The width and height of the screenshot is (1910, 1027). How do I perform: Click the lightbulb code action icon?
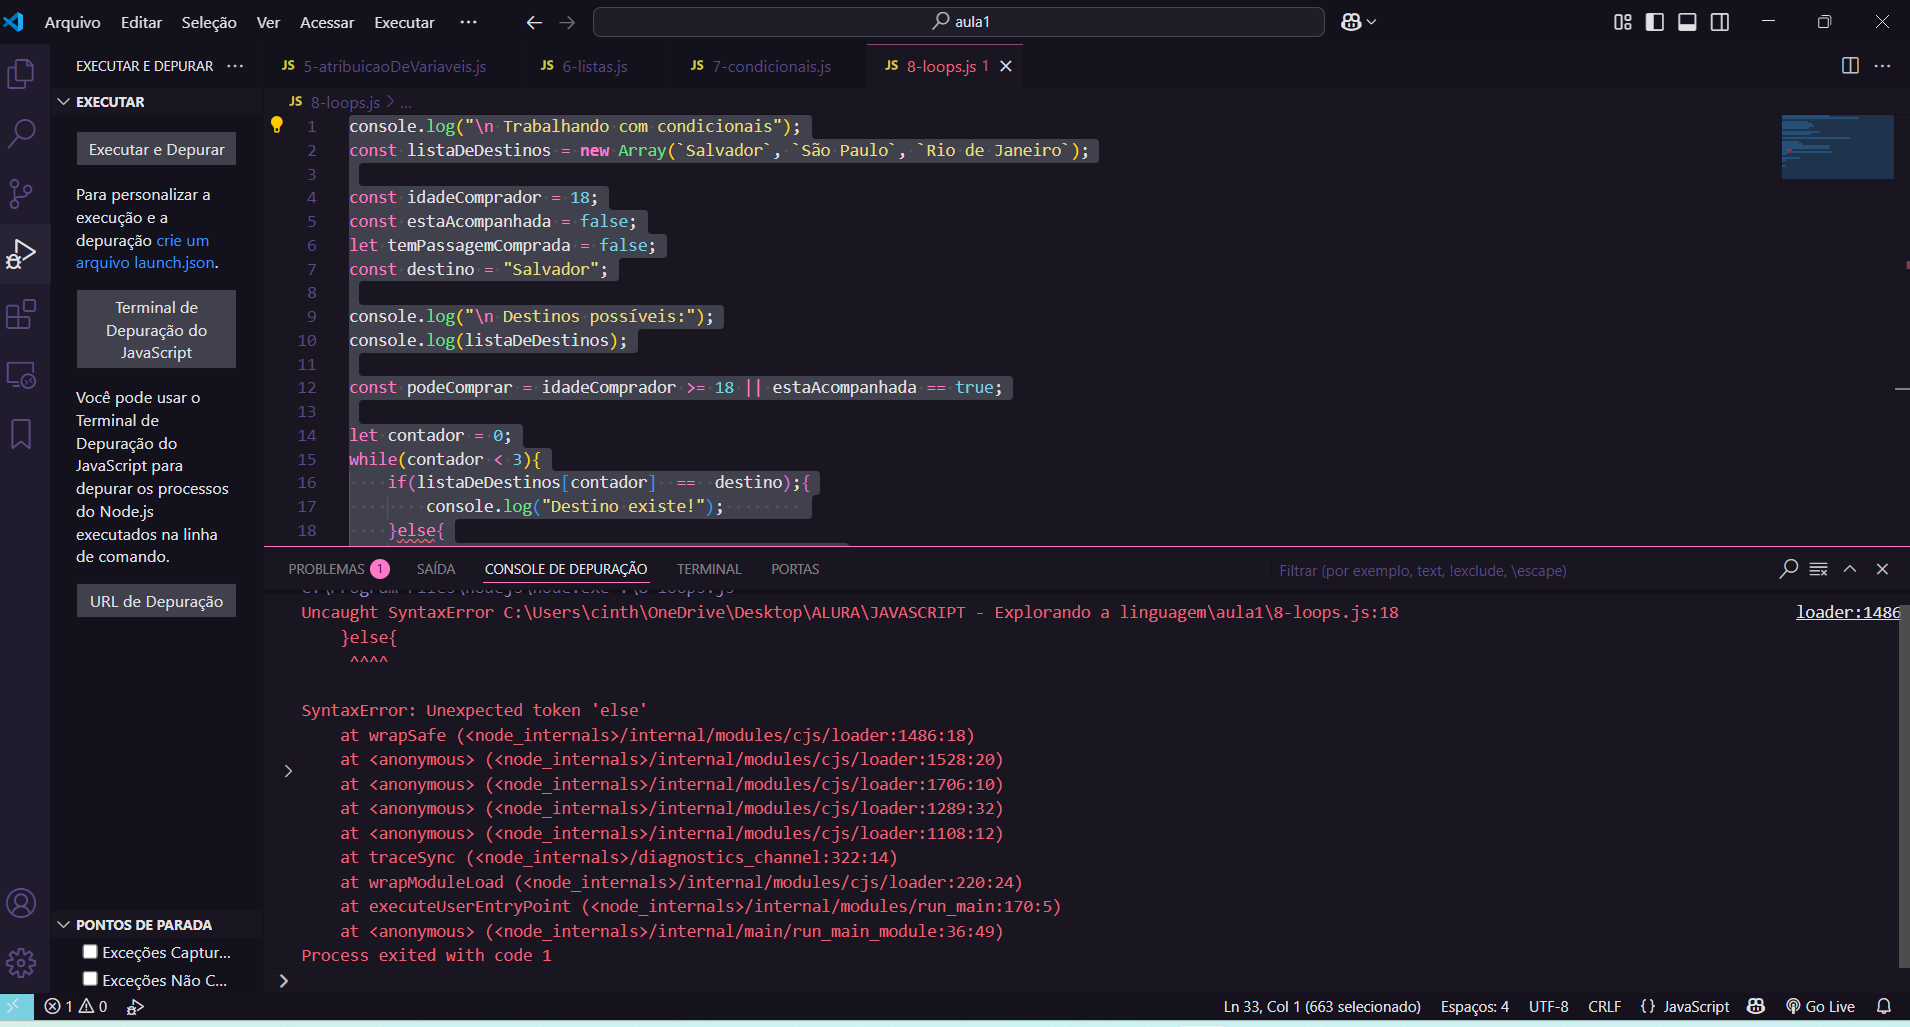click(277, 125)
